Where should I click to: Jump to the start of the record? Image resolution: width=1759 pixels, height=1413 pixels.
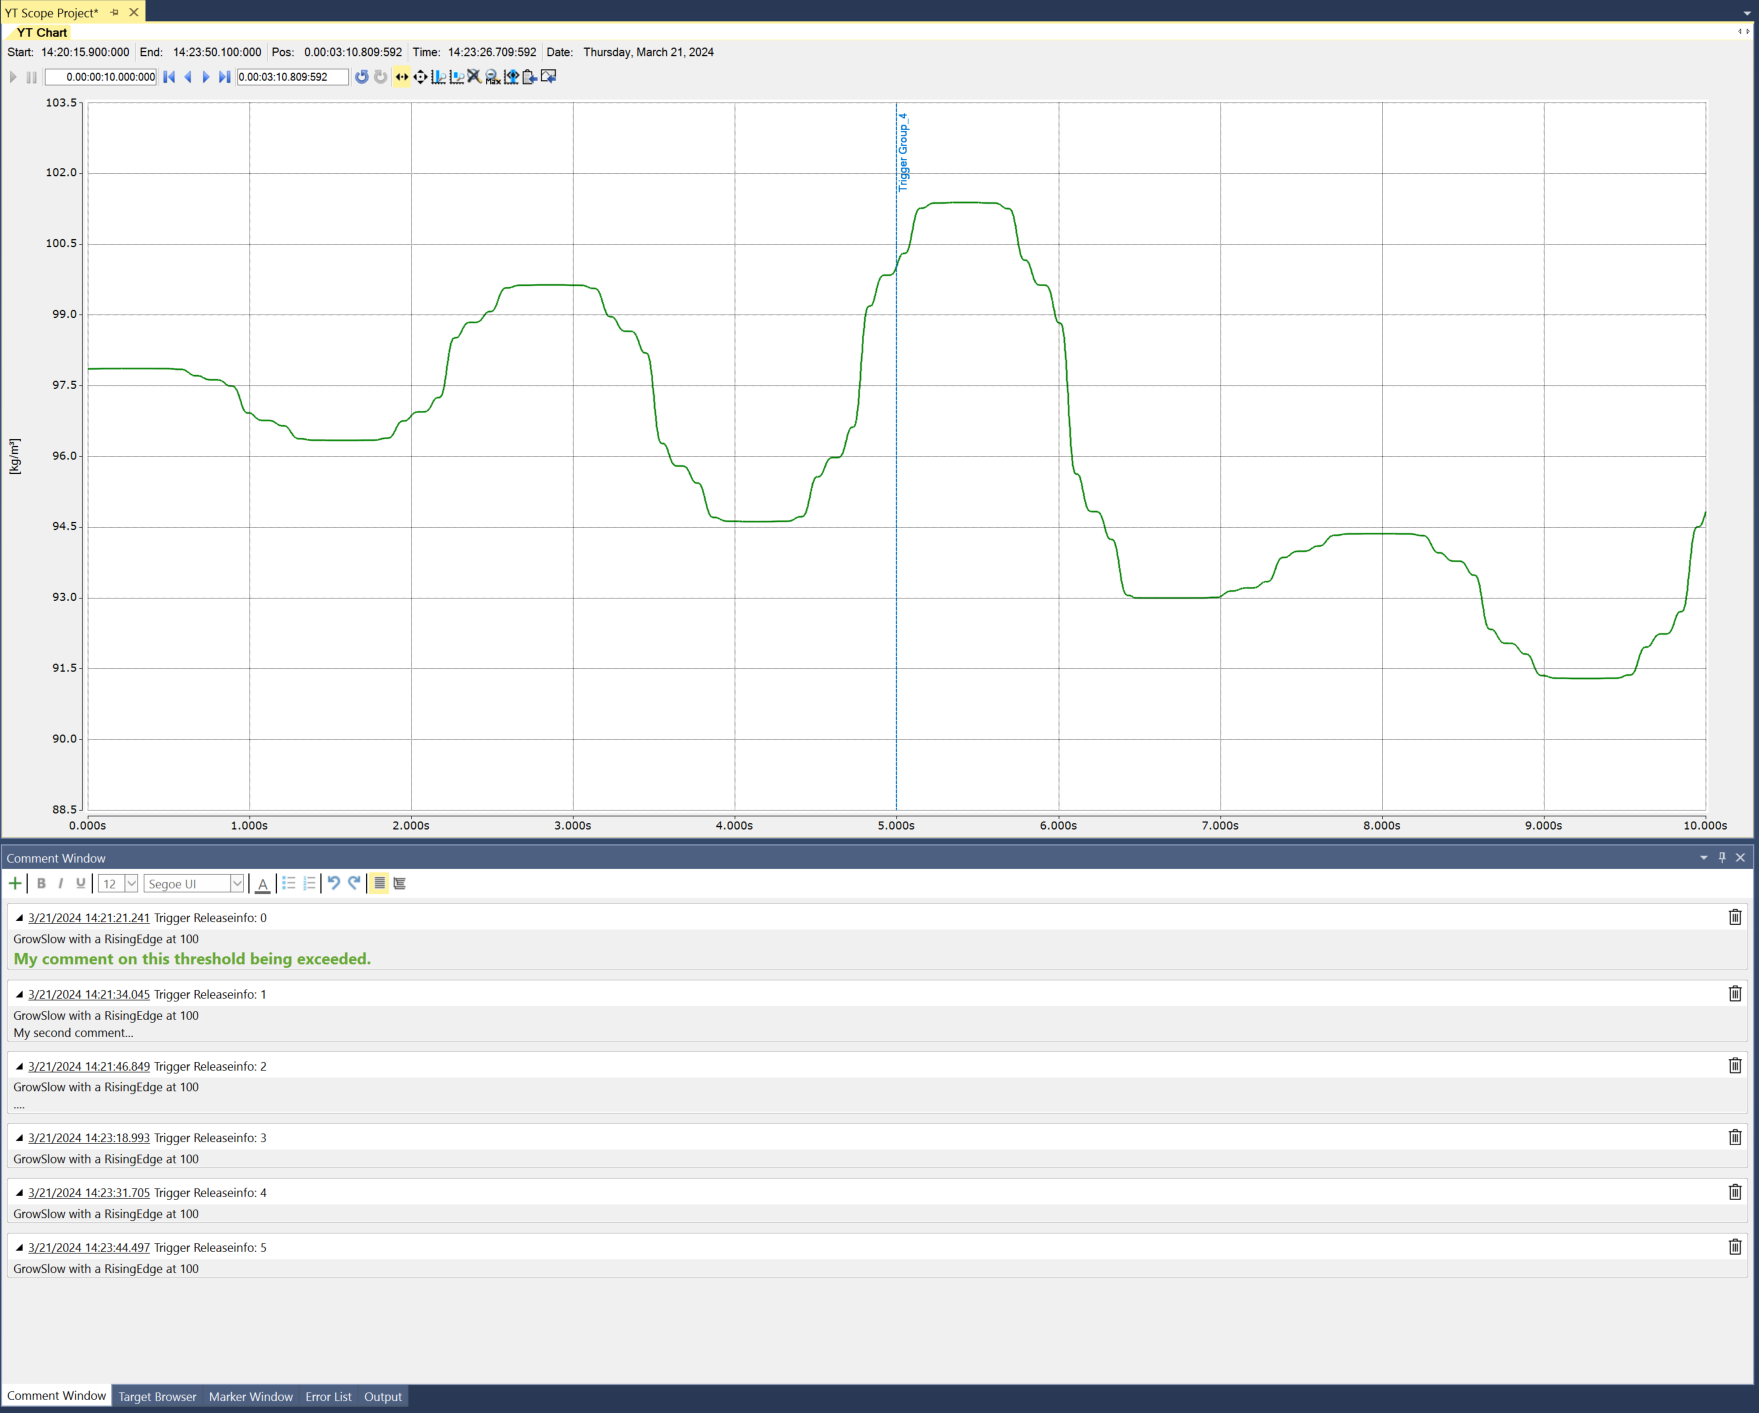169,77
